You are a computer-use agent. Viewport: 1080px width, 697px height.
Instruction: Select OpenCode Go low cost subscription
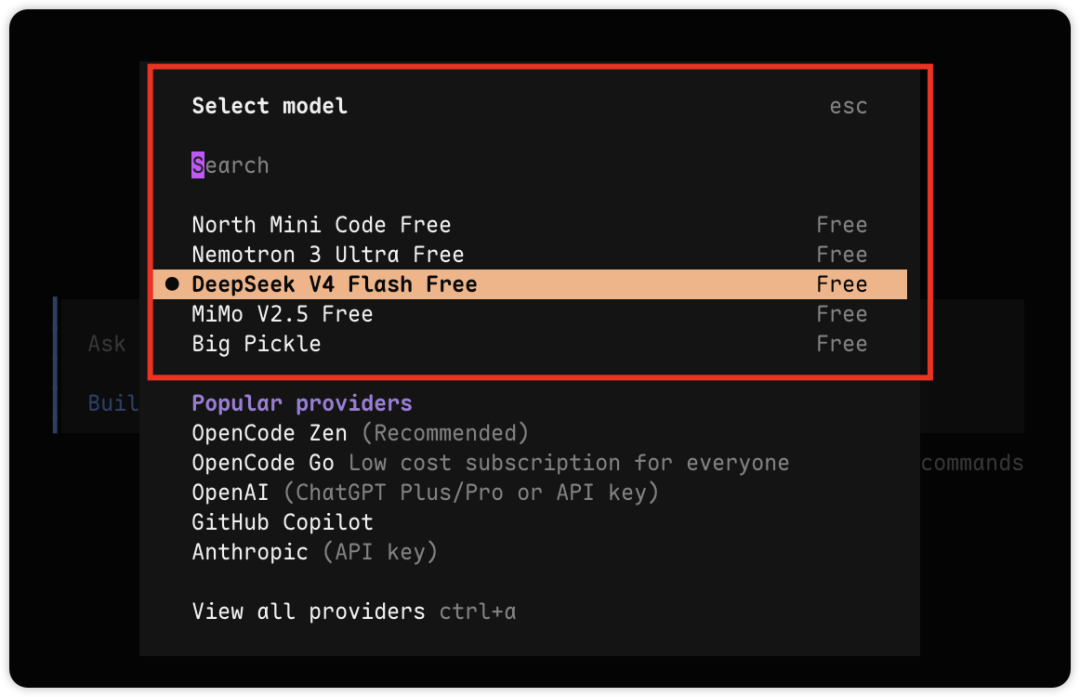coord(490,463)
